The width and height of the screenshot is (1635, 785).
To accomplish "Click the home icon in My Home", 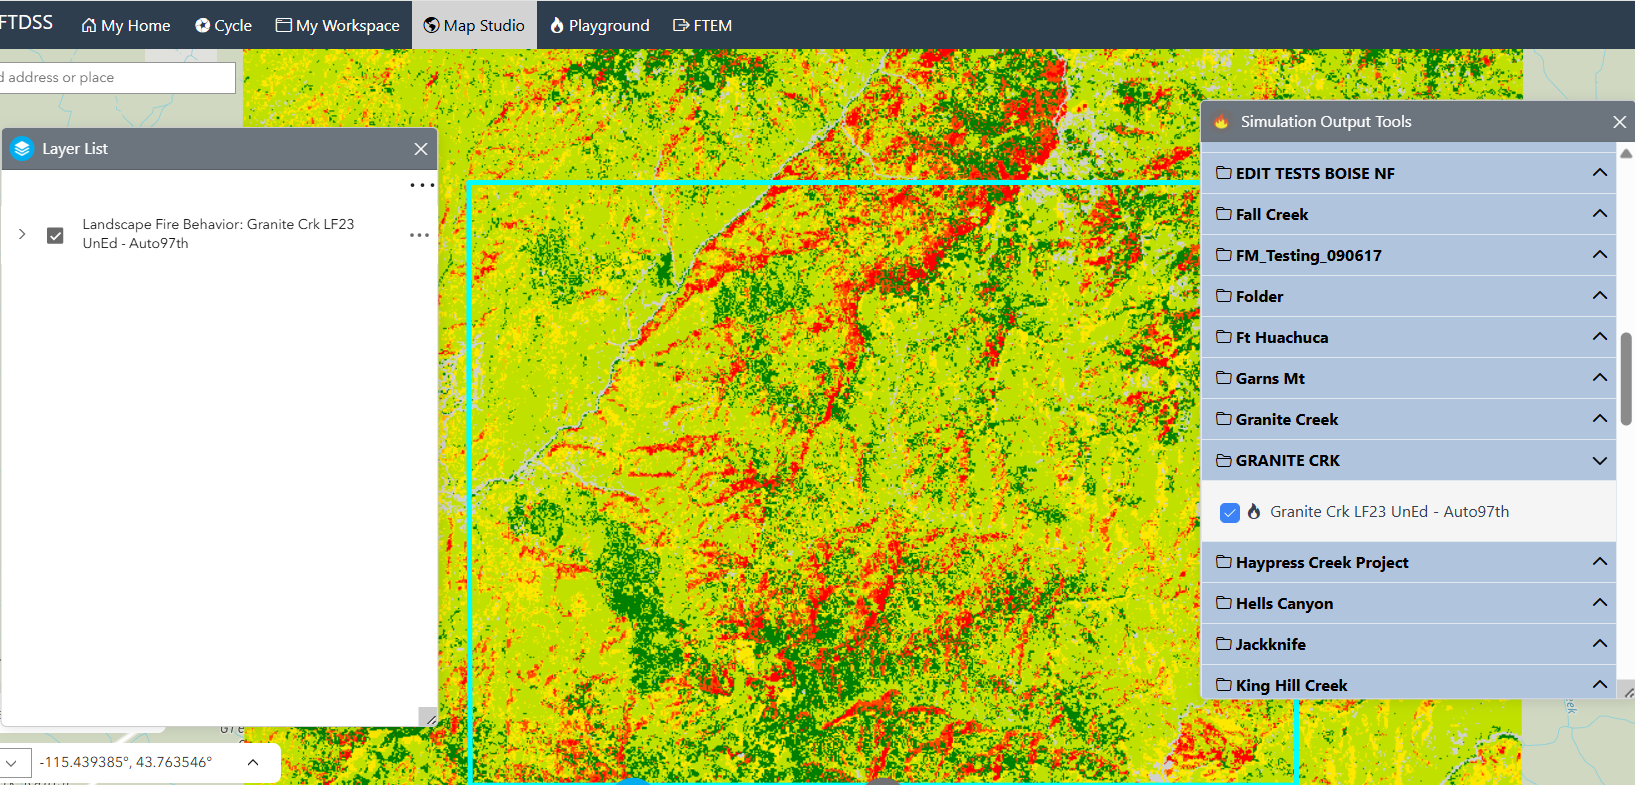I will (89, 25).
